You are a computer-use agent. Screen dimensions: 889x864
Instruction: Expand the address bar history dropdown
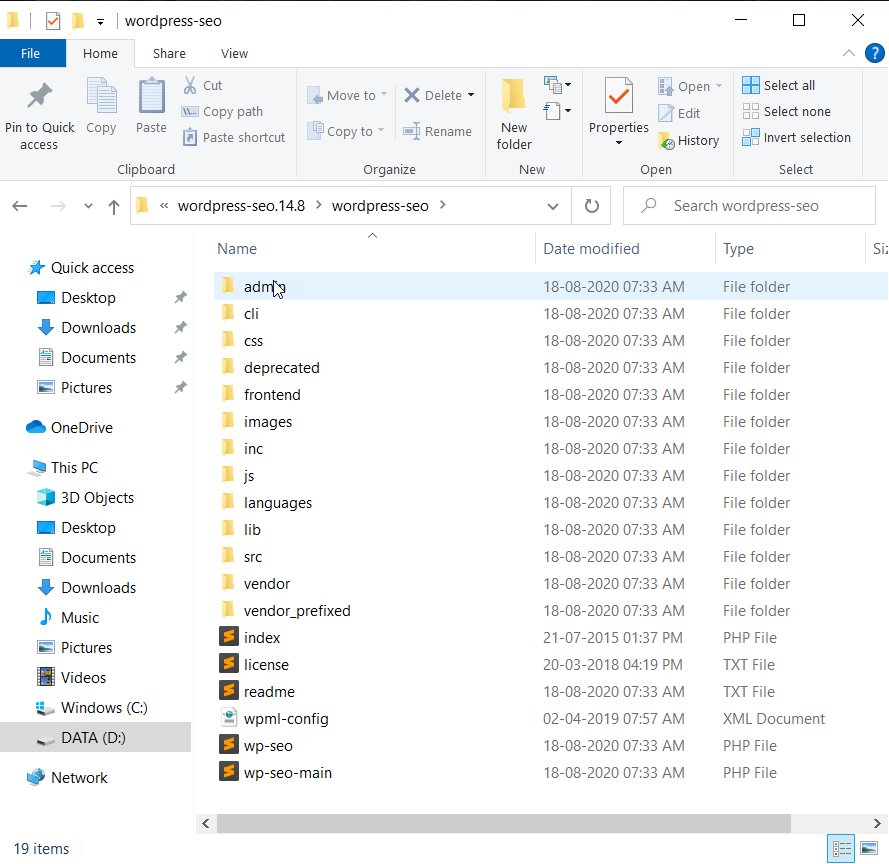point(553,206)
